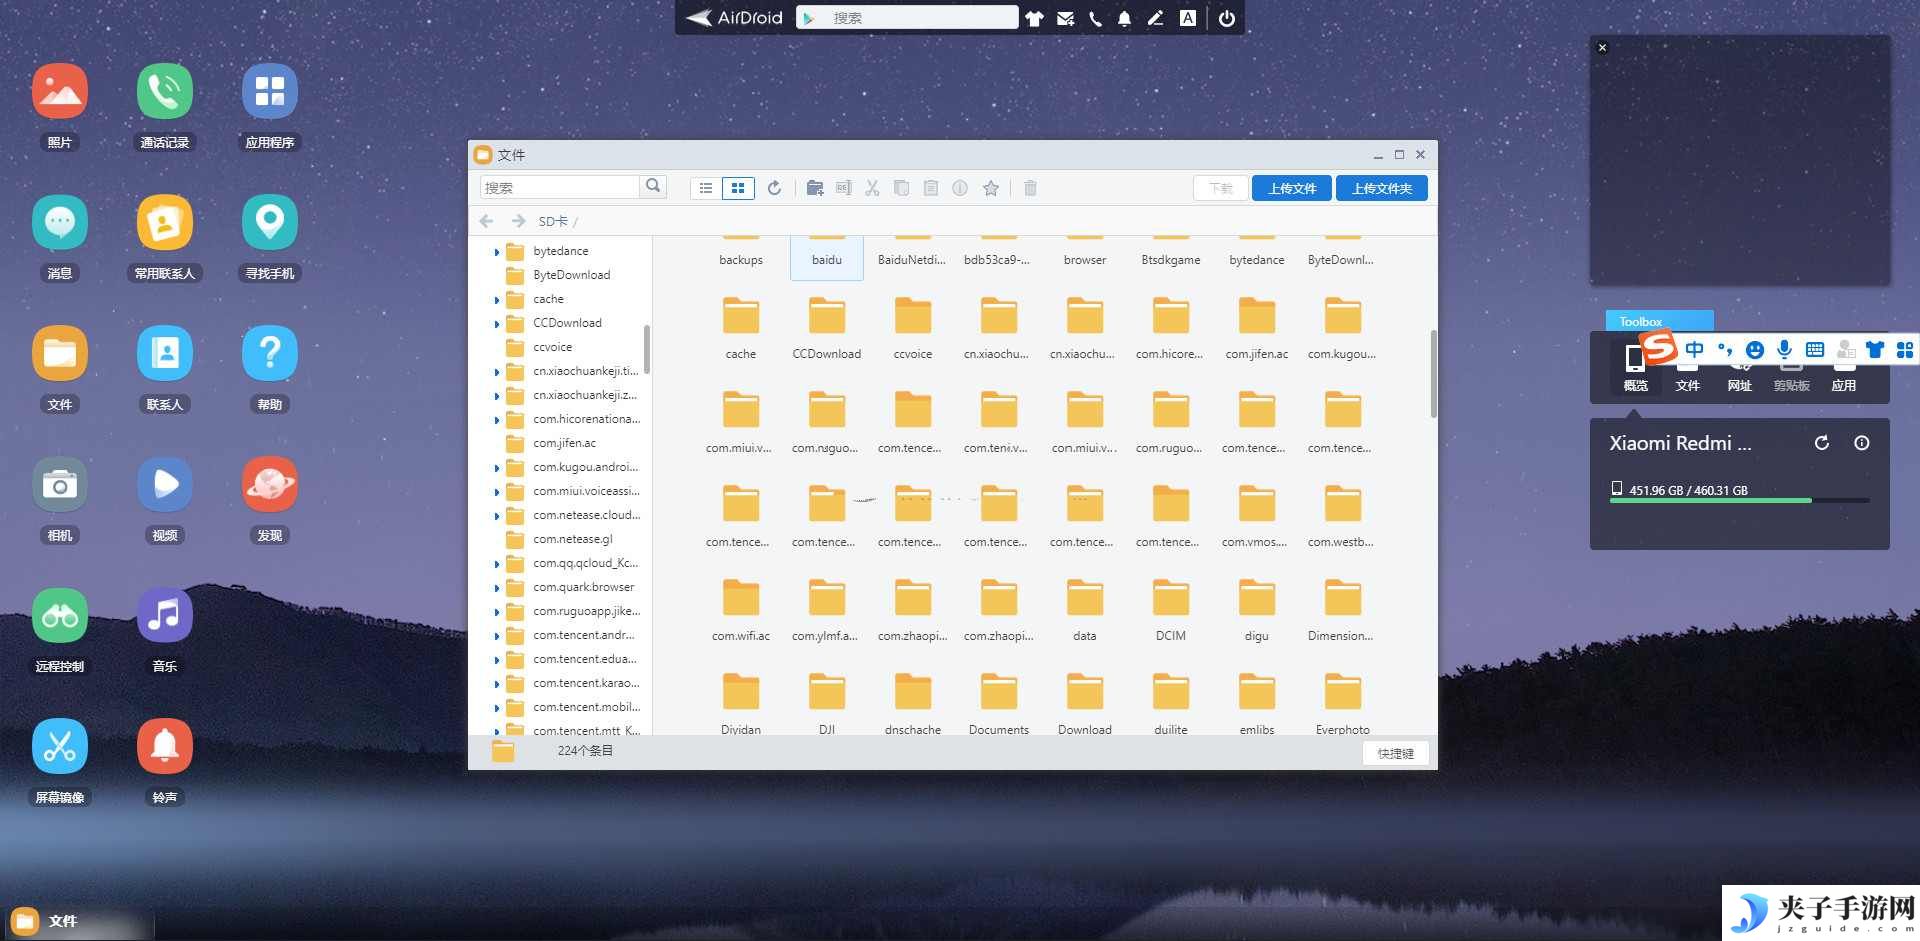Viewport: 1920px width, 941px height.
Task: Go forward with the right arrow
Action: [x=518, y=221]
